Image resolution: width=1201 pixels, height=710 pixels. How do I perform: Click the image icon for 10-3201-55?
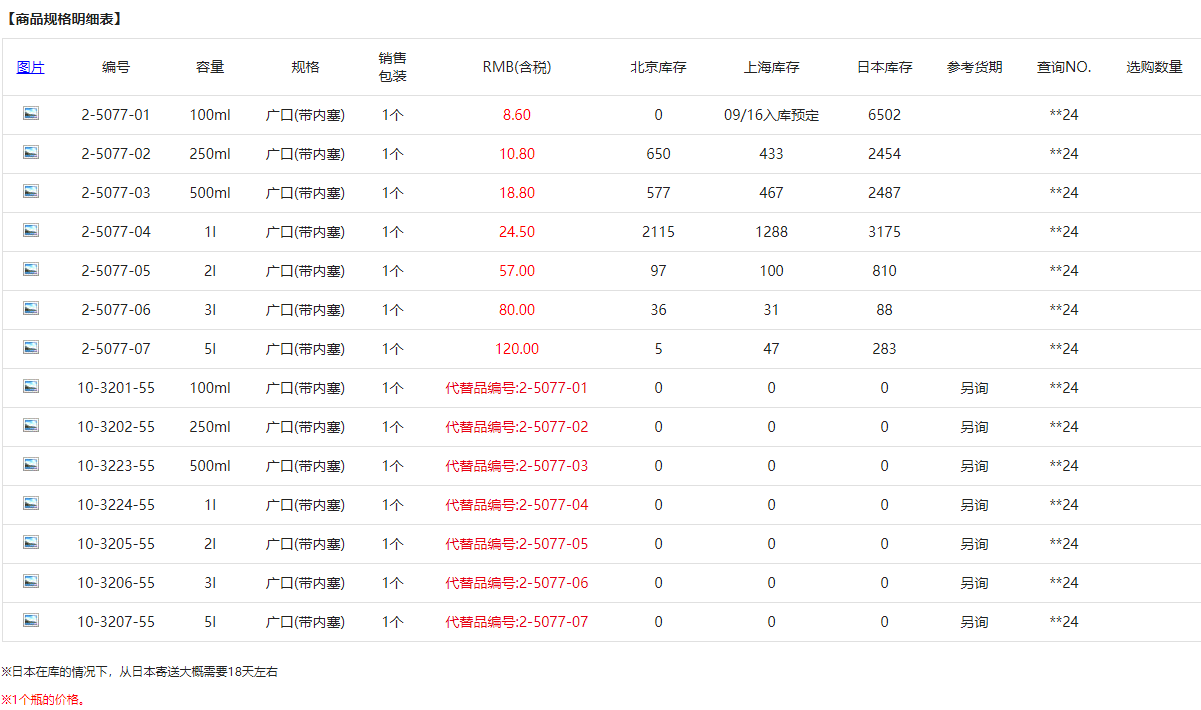[31, 387]
